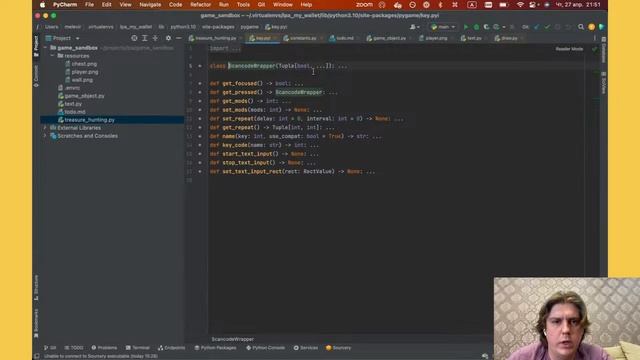Open the Zoom menu bar status item
This screenshot has height=360, width=640.
click(364, 5)
